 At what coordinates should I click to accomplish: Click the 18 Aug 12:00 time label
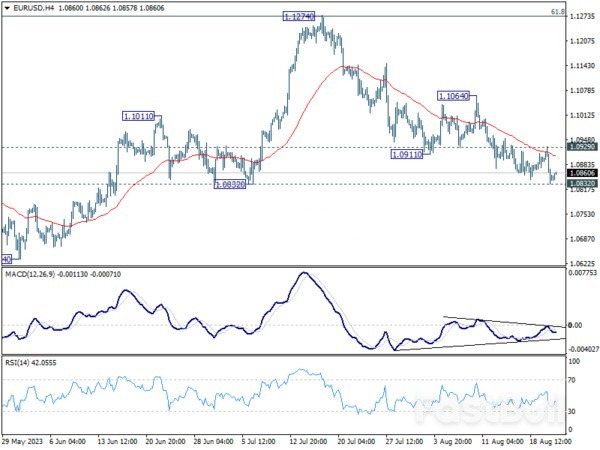click(x=550, y=442)
